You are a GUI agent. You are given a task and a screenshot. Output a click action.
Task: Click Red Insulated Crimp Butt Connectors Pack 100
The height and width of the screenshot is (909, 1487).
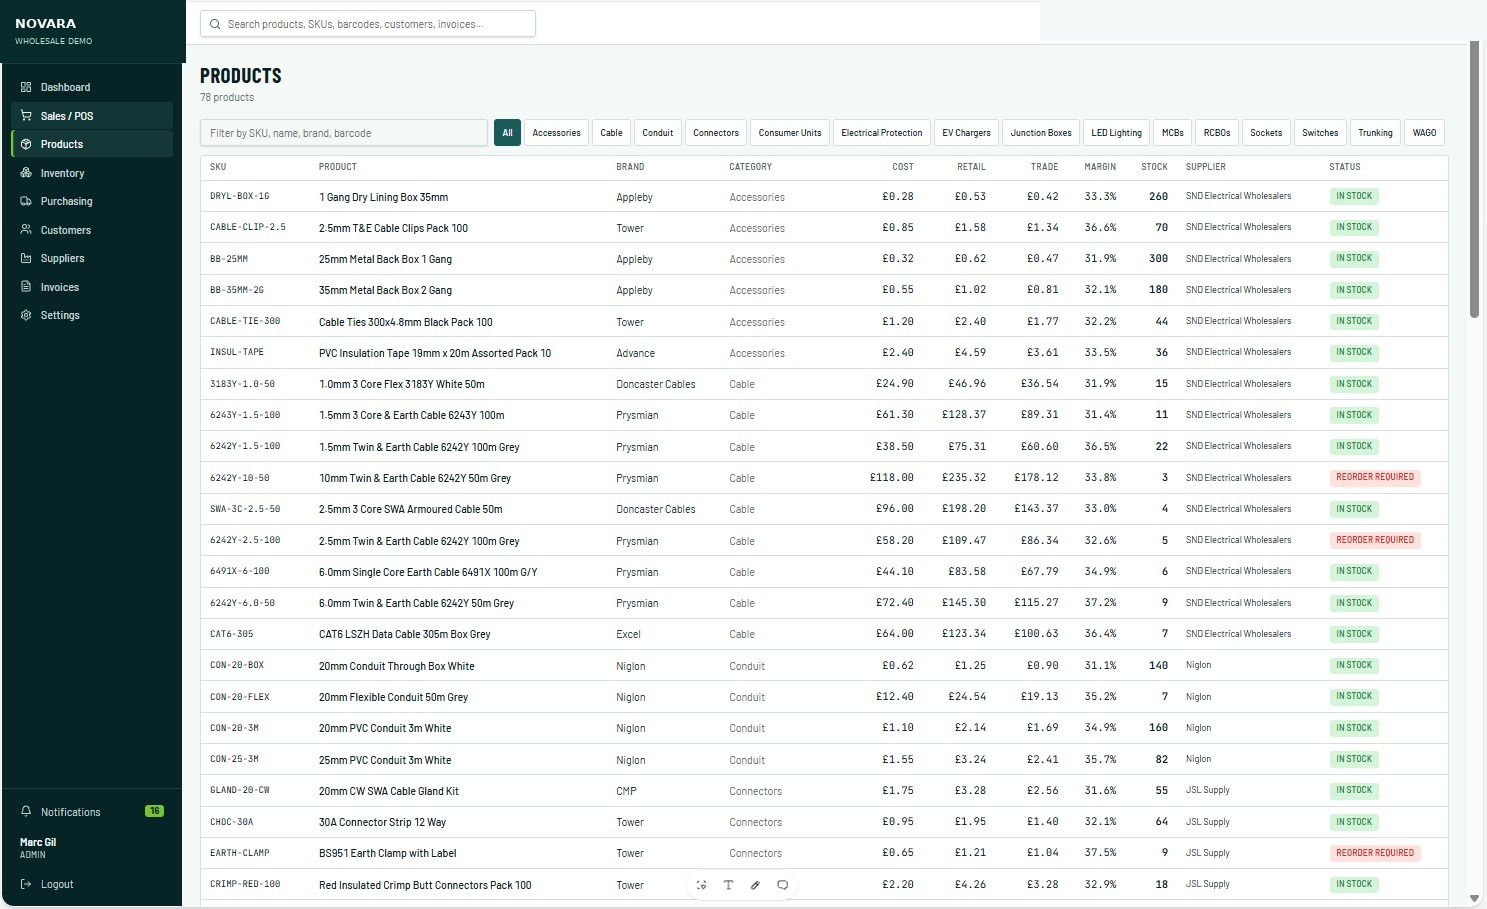(x=425, y=885)
